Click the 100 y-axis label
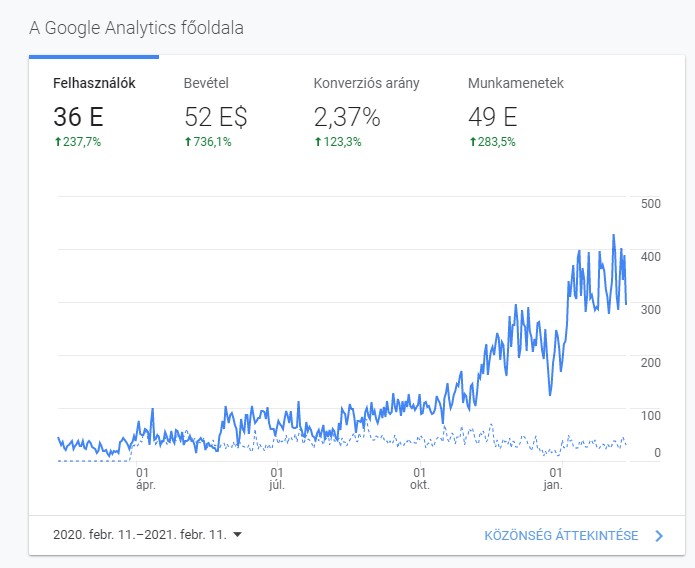695x568 pixels. [x=651, y=415]
